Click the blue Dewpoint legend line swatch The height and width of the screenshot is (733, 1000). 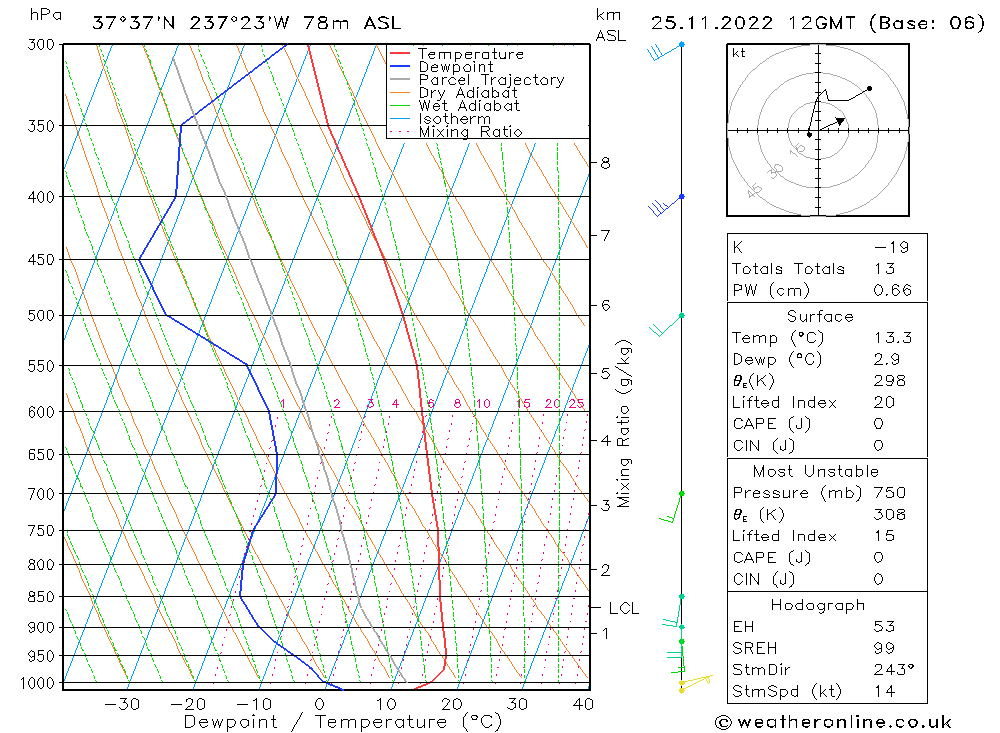399,66
